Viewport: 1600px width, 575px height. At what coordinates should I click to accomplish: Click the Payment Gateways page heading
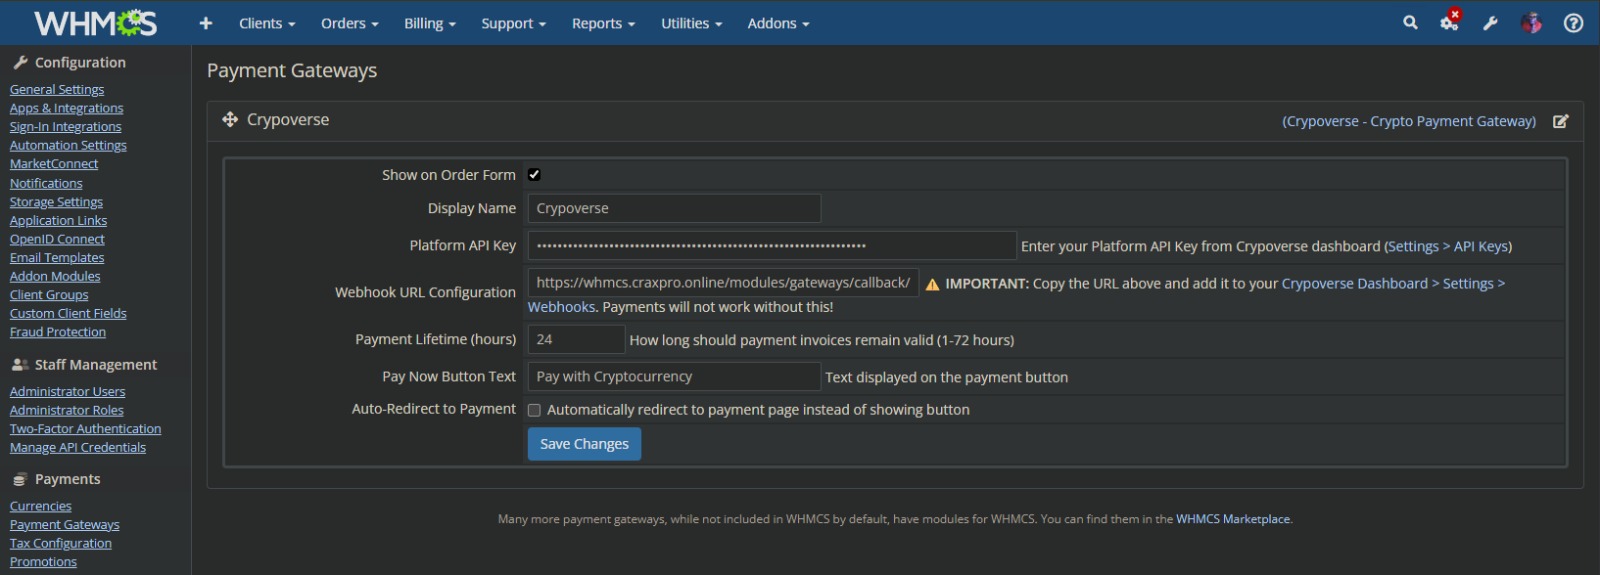coord(292,70)
